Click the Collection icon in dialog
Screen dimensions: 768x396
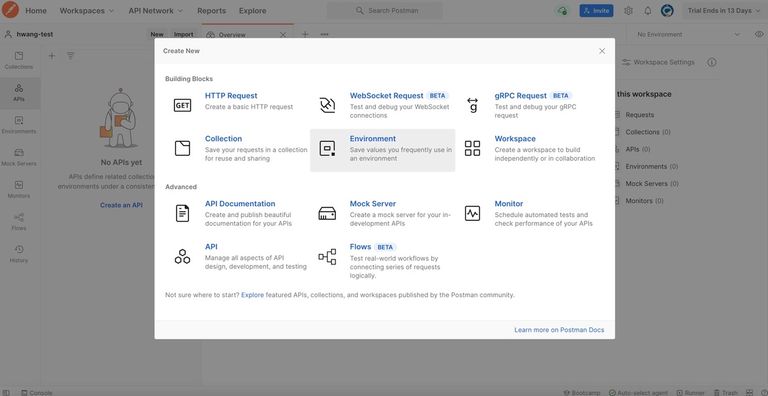tap(182, 148)
